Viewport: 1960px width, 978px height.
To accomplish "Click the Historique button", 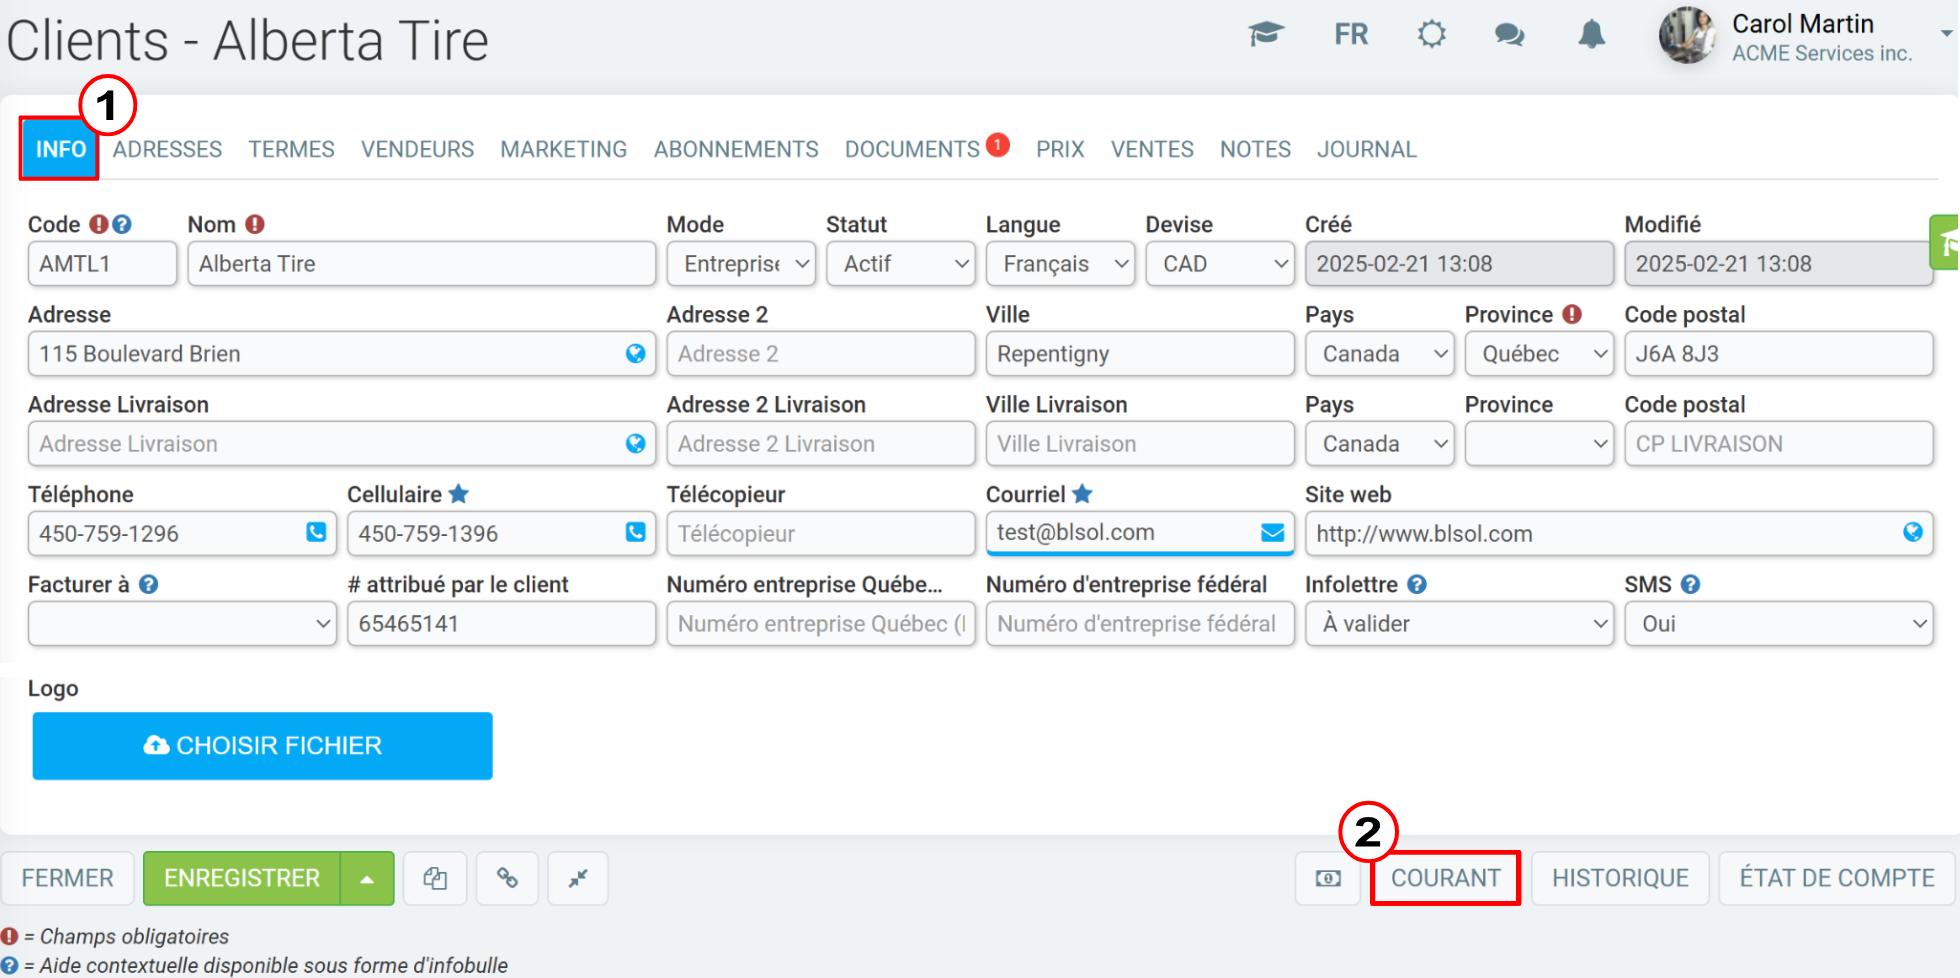I will [1619, 879].
